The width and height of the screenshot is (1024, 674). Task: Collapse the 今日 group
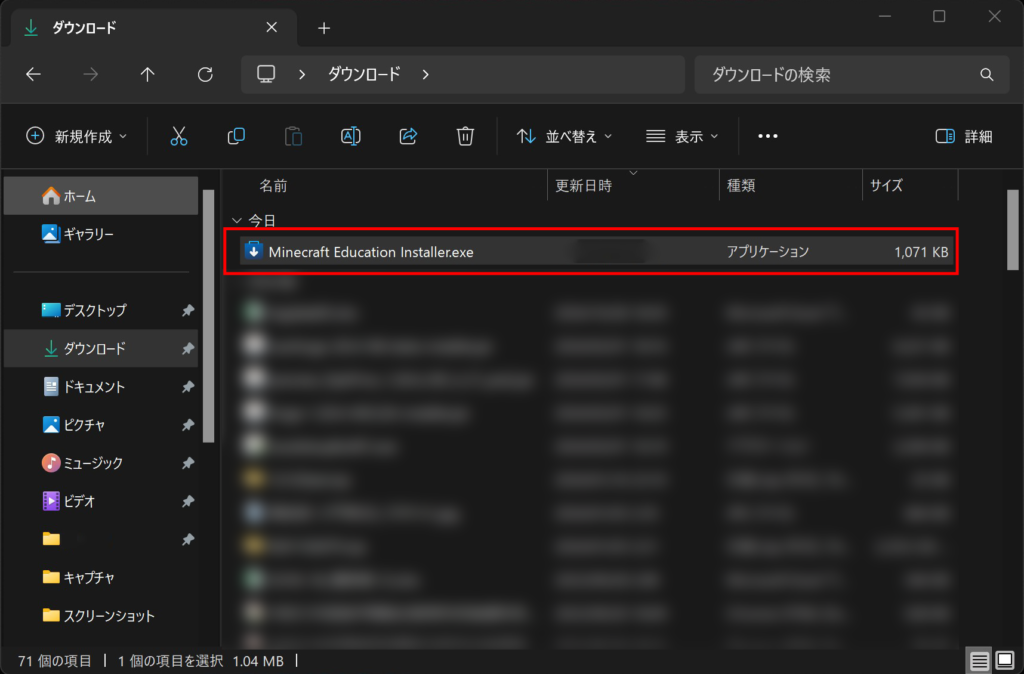237,219
